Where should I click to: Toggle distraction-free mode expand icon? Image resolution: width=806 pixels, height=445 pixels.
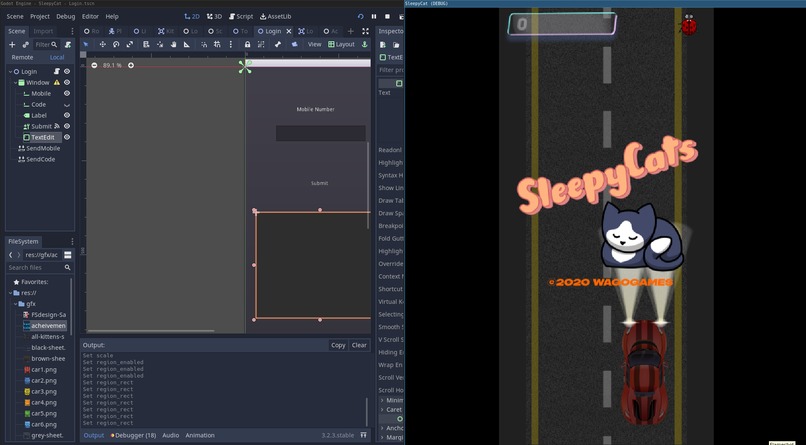point(365,31)
